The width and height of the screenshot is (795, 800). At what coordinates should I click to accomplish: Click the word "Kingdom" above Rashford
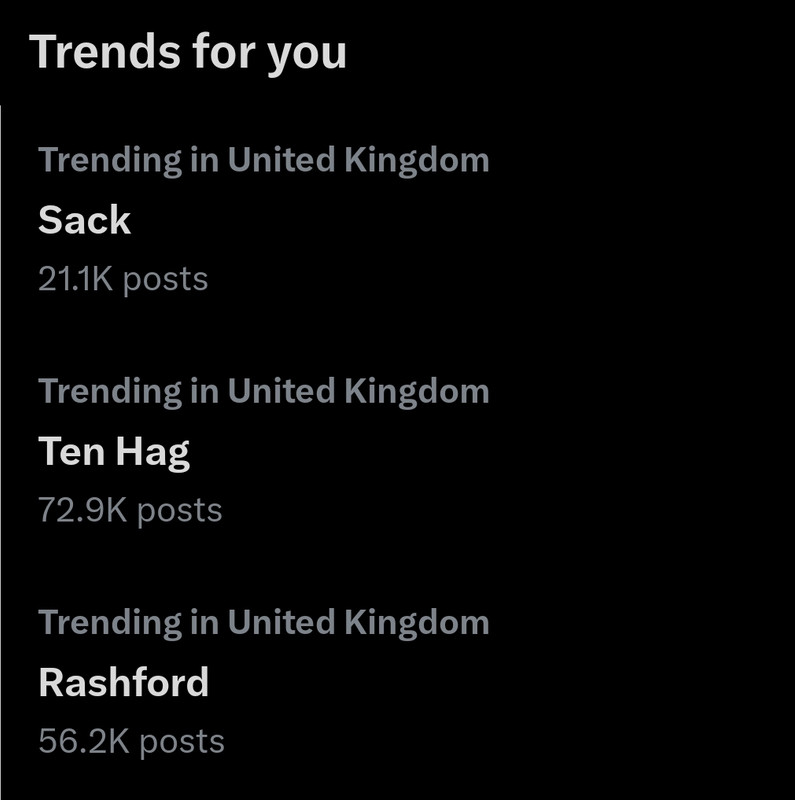(x=417, y=622)
